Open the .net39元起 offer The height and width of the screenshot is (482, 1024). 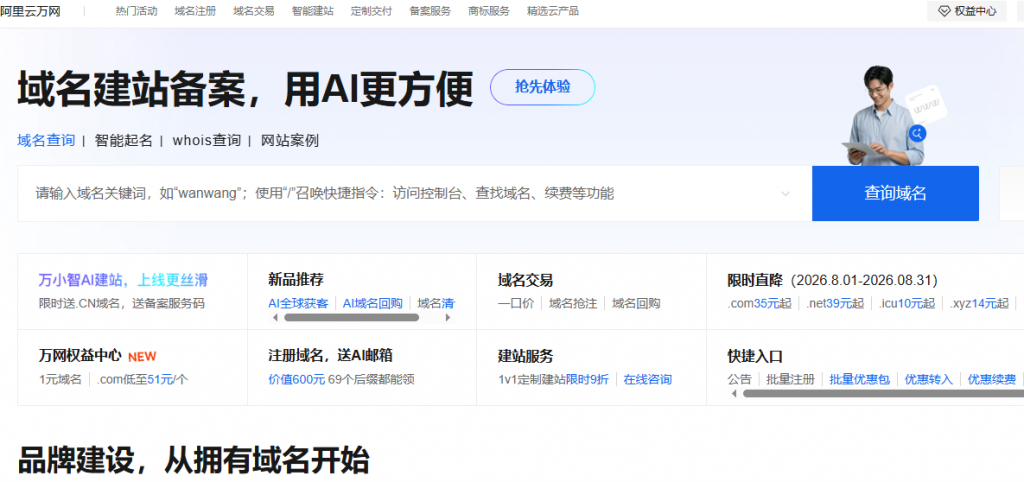coord(835,303)
